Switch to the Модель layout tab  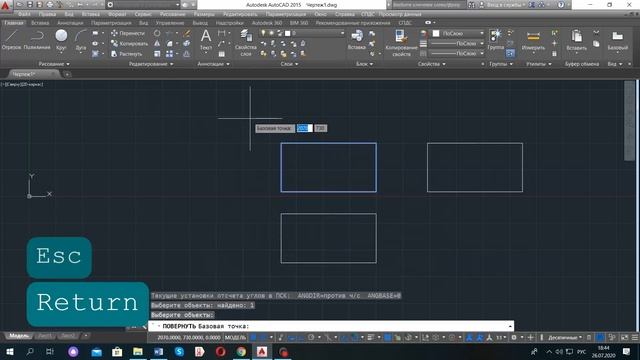coord(19,336)
